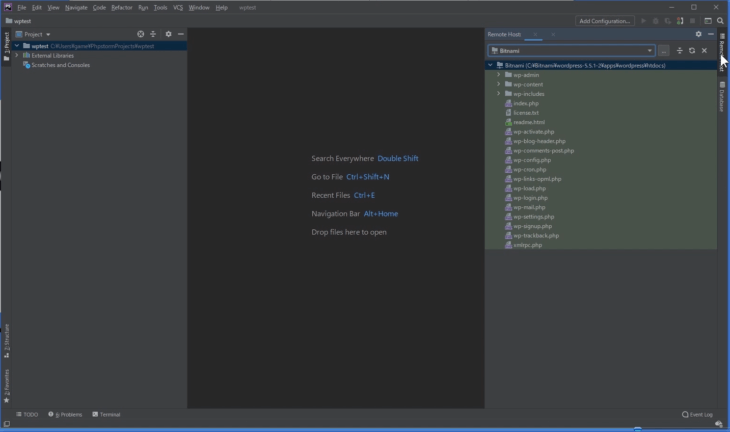Open the Database sidebar tab
The height and width of the screenshot is (432, 730).
[722, 97]
